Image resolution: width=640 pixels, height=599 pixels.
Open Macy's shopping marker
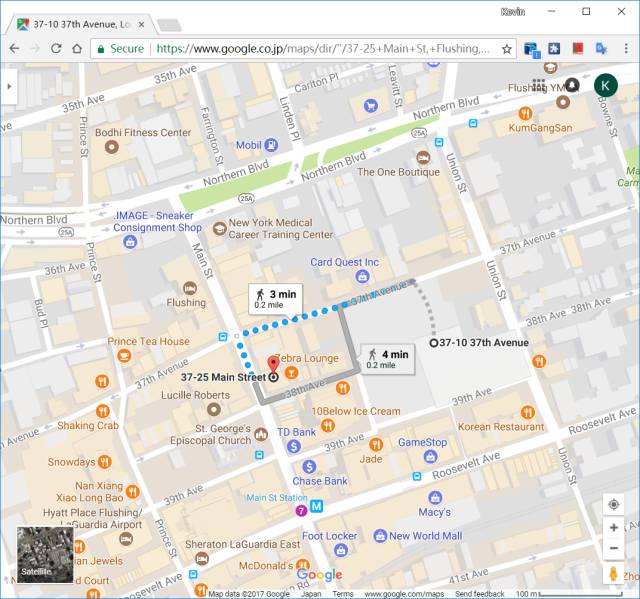click(x=435, y=497)
